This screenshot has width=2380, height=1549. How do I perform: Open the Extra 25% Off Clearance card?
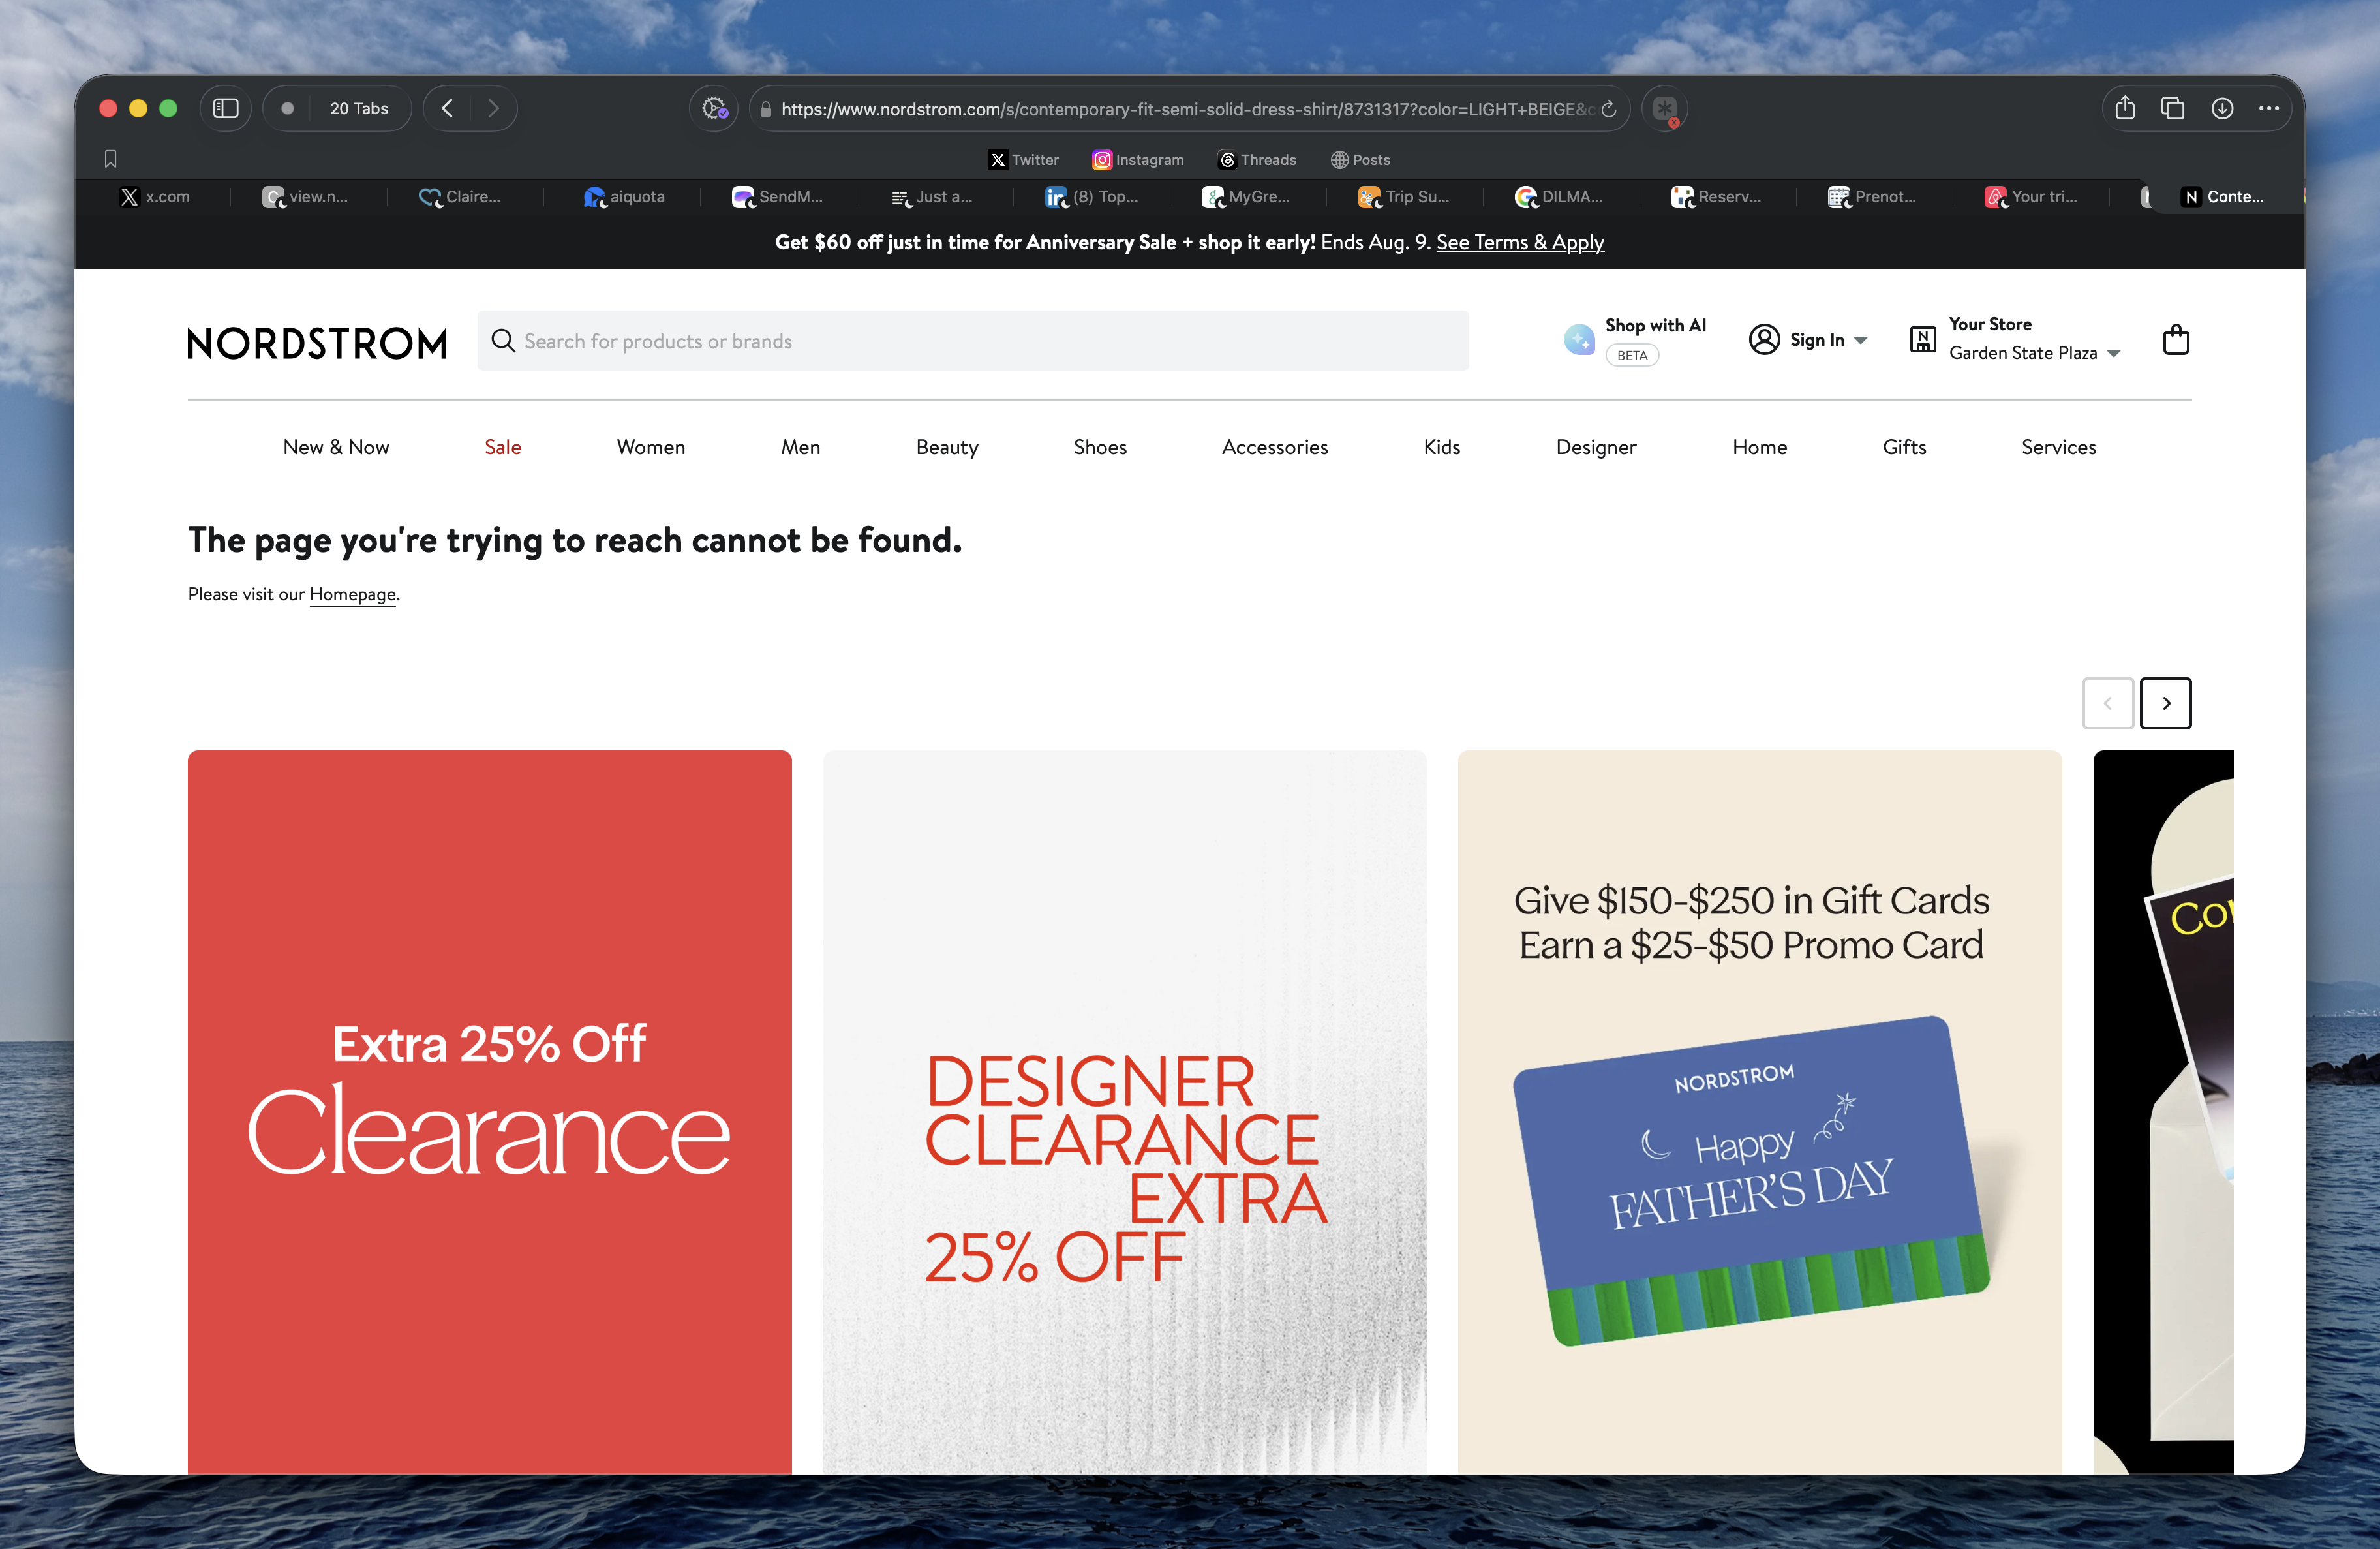click(x=490, y=1112)
